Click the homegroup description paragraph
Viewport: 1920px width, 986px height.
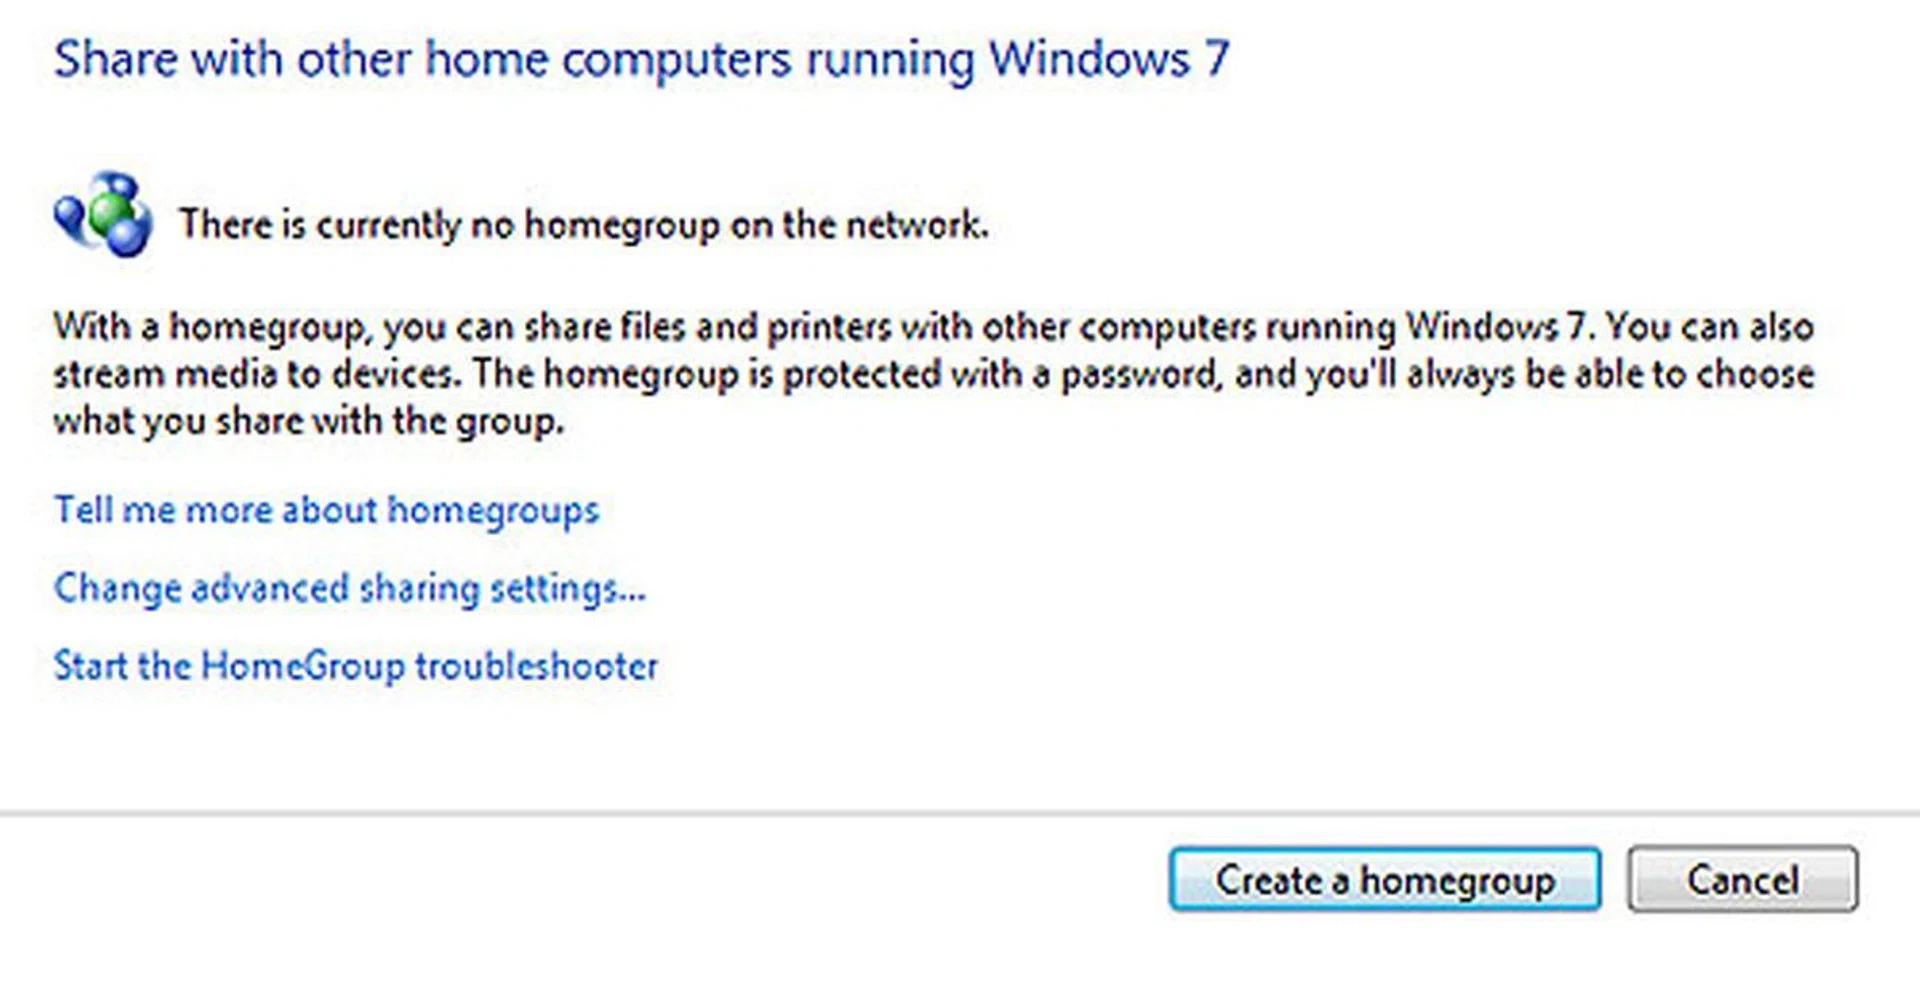tap(930, 373)
